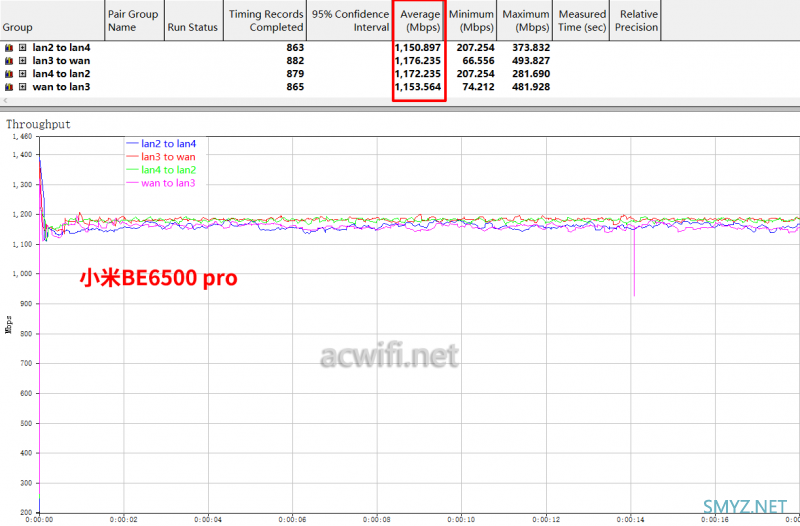Image resolution: width=800 pixels, height=526 pixels.
Task: Click the Pair Group Name column header
Action: pyautogui.click(x=132, y=21)
